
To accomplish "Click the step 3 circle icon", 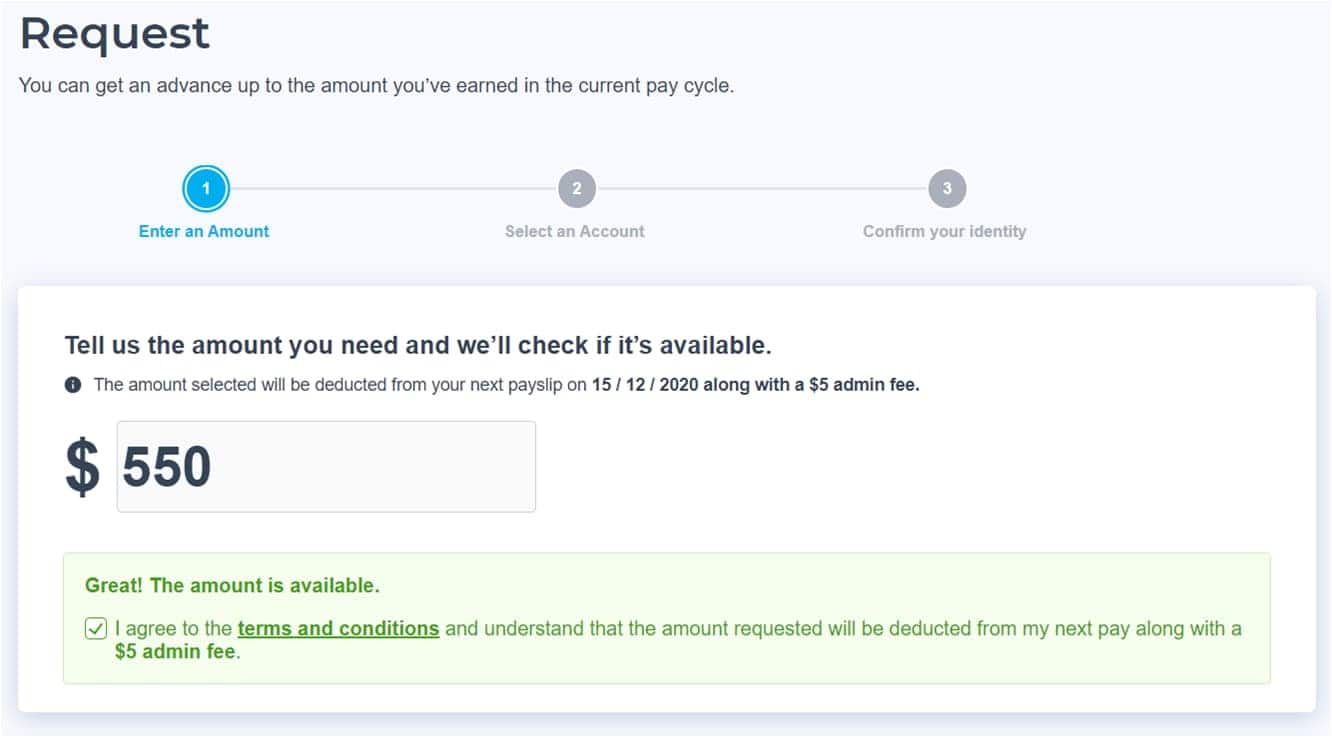I will [946, 188].
